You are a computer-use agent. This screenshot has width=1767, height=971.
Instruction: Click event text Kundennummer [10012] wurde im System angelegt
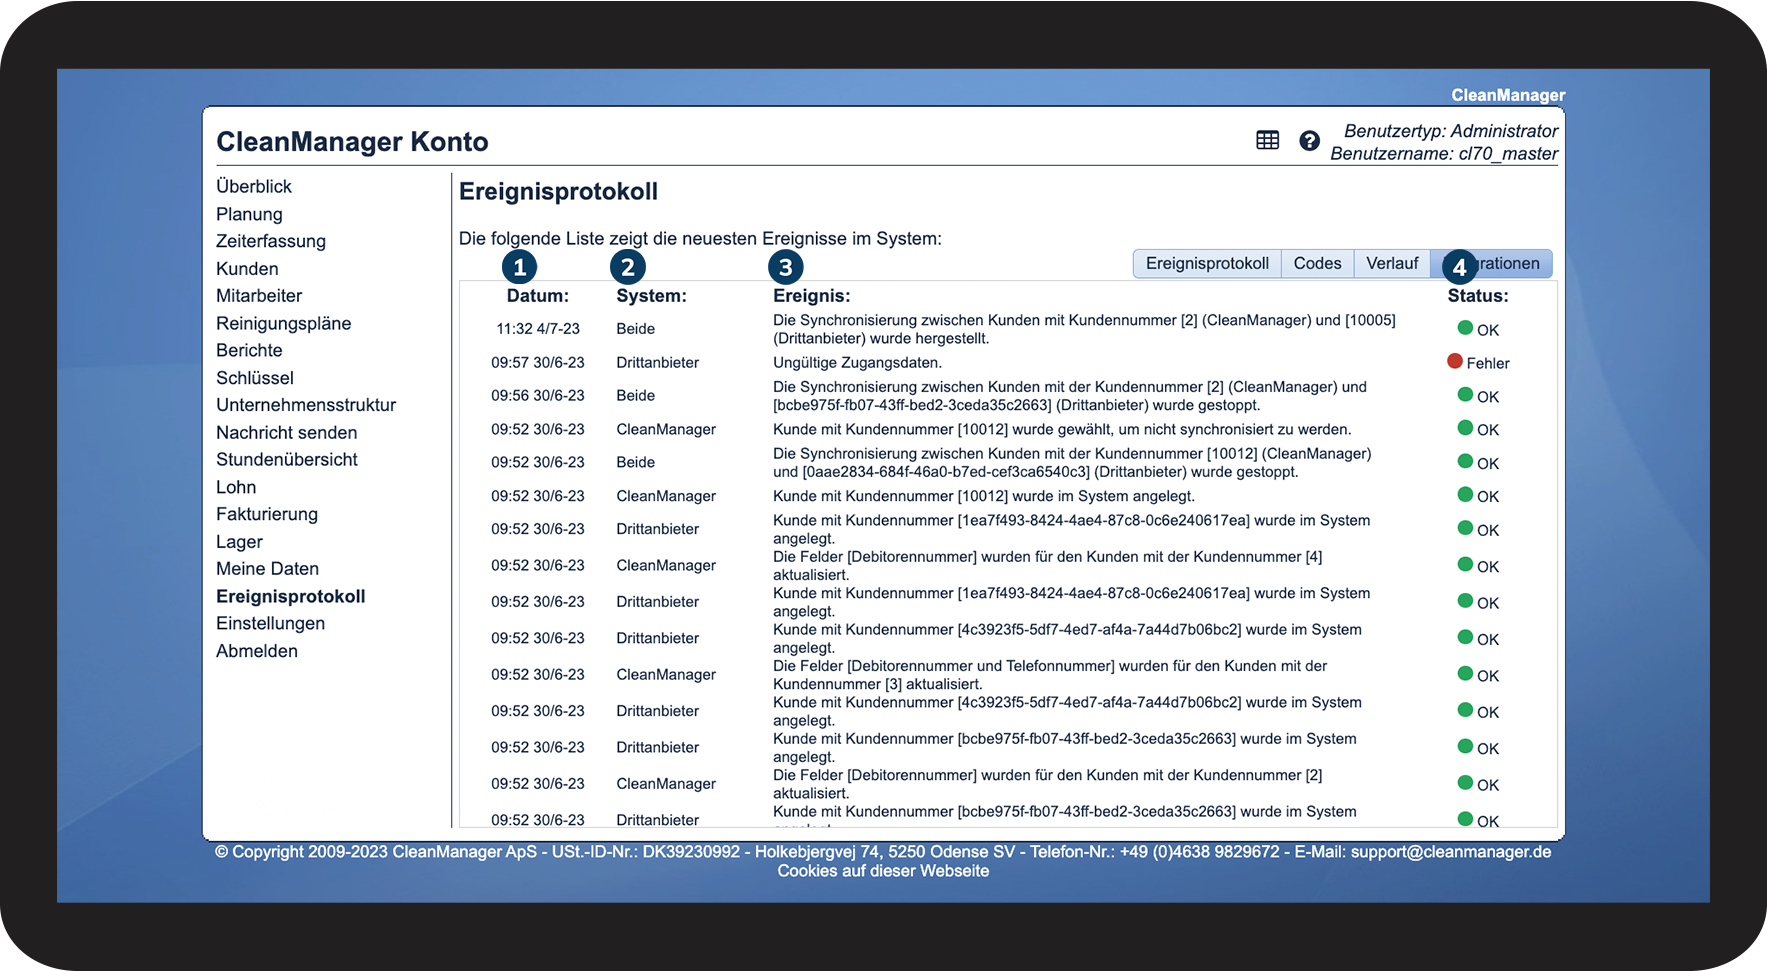pyautogui.click(x=984, y=496)
